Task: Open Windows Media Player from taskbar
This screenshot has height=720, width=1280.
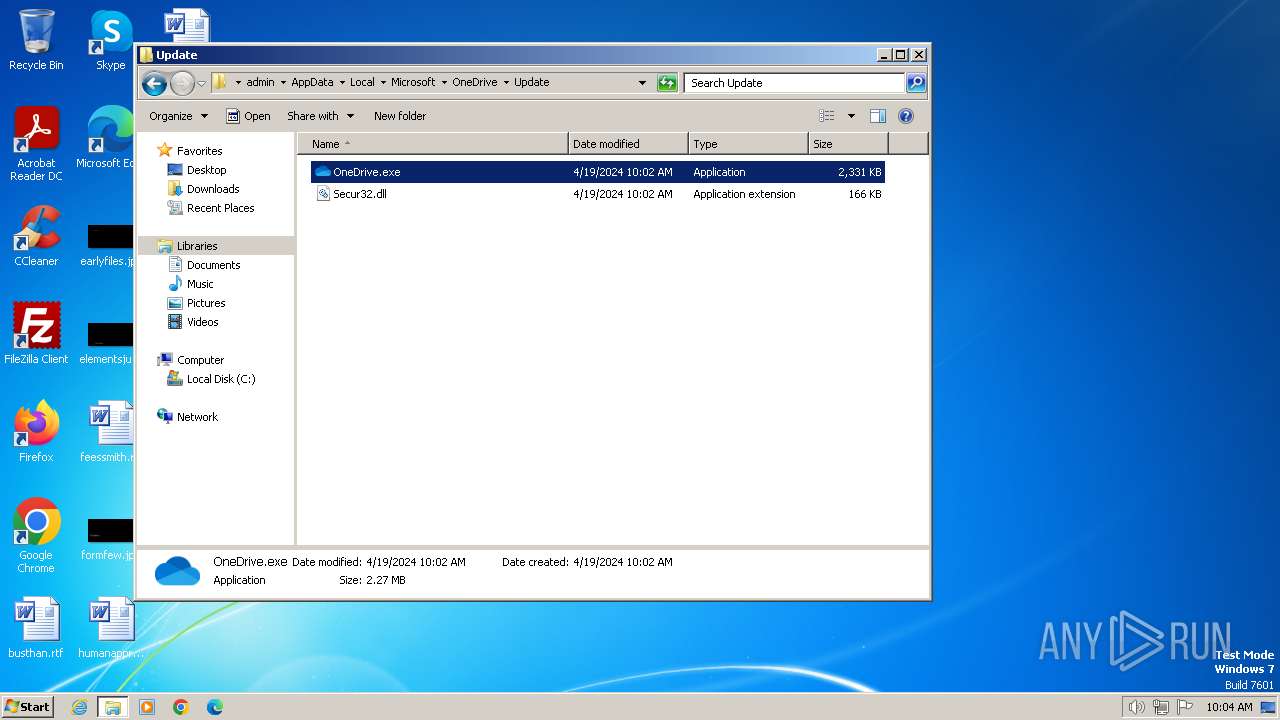Action: click(147, 707)
